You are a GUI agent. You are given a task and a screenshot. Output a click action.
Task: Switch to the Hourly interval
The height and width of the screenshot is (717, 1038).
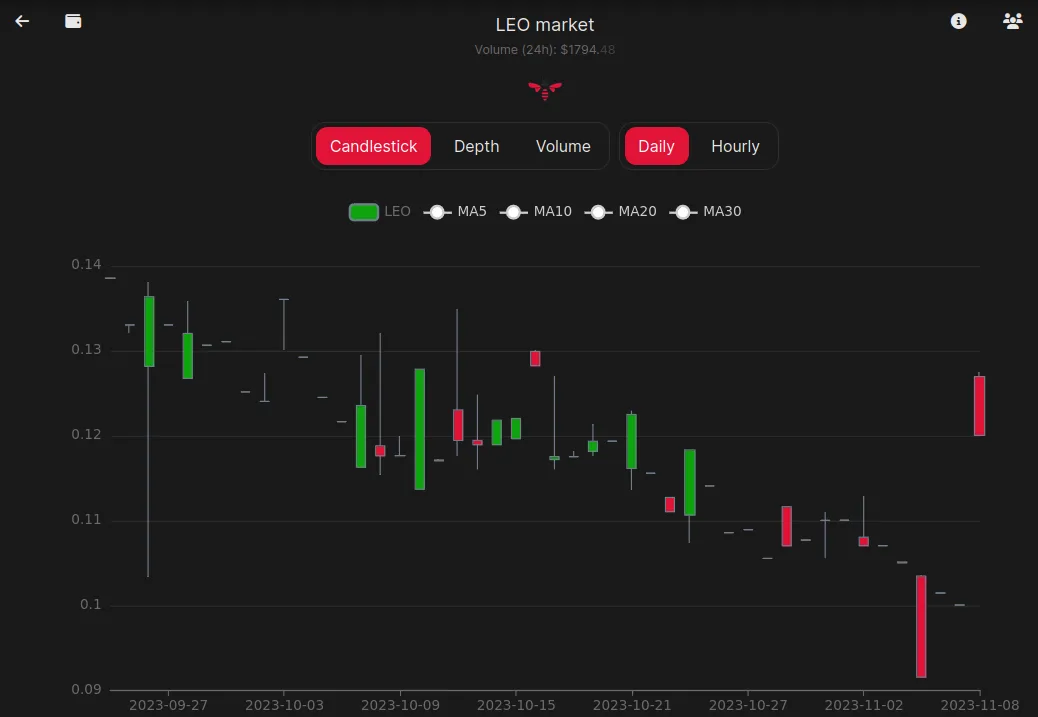tap(735, 146)
